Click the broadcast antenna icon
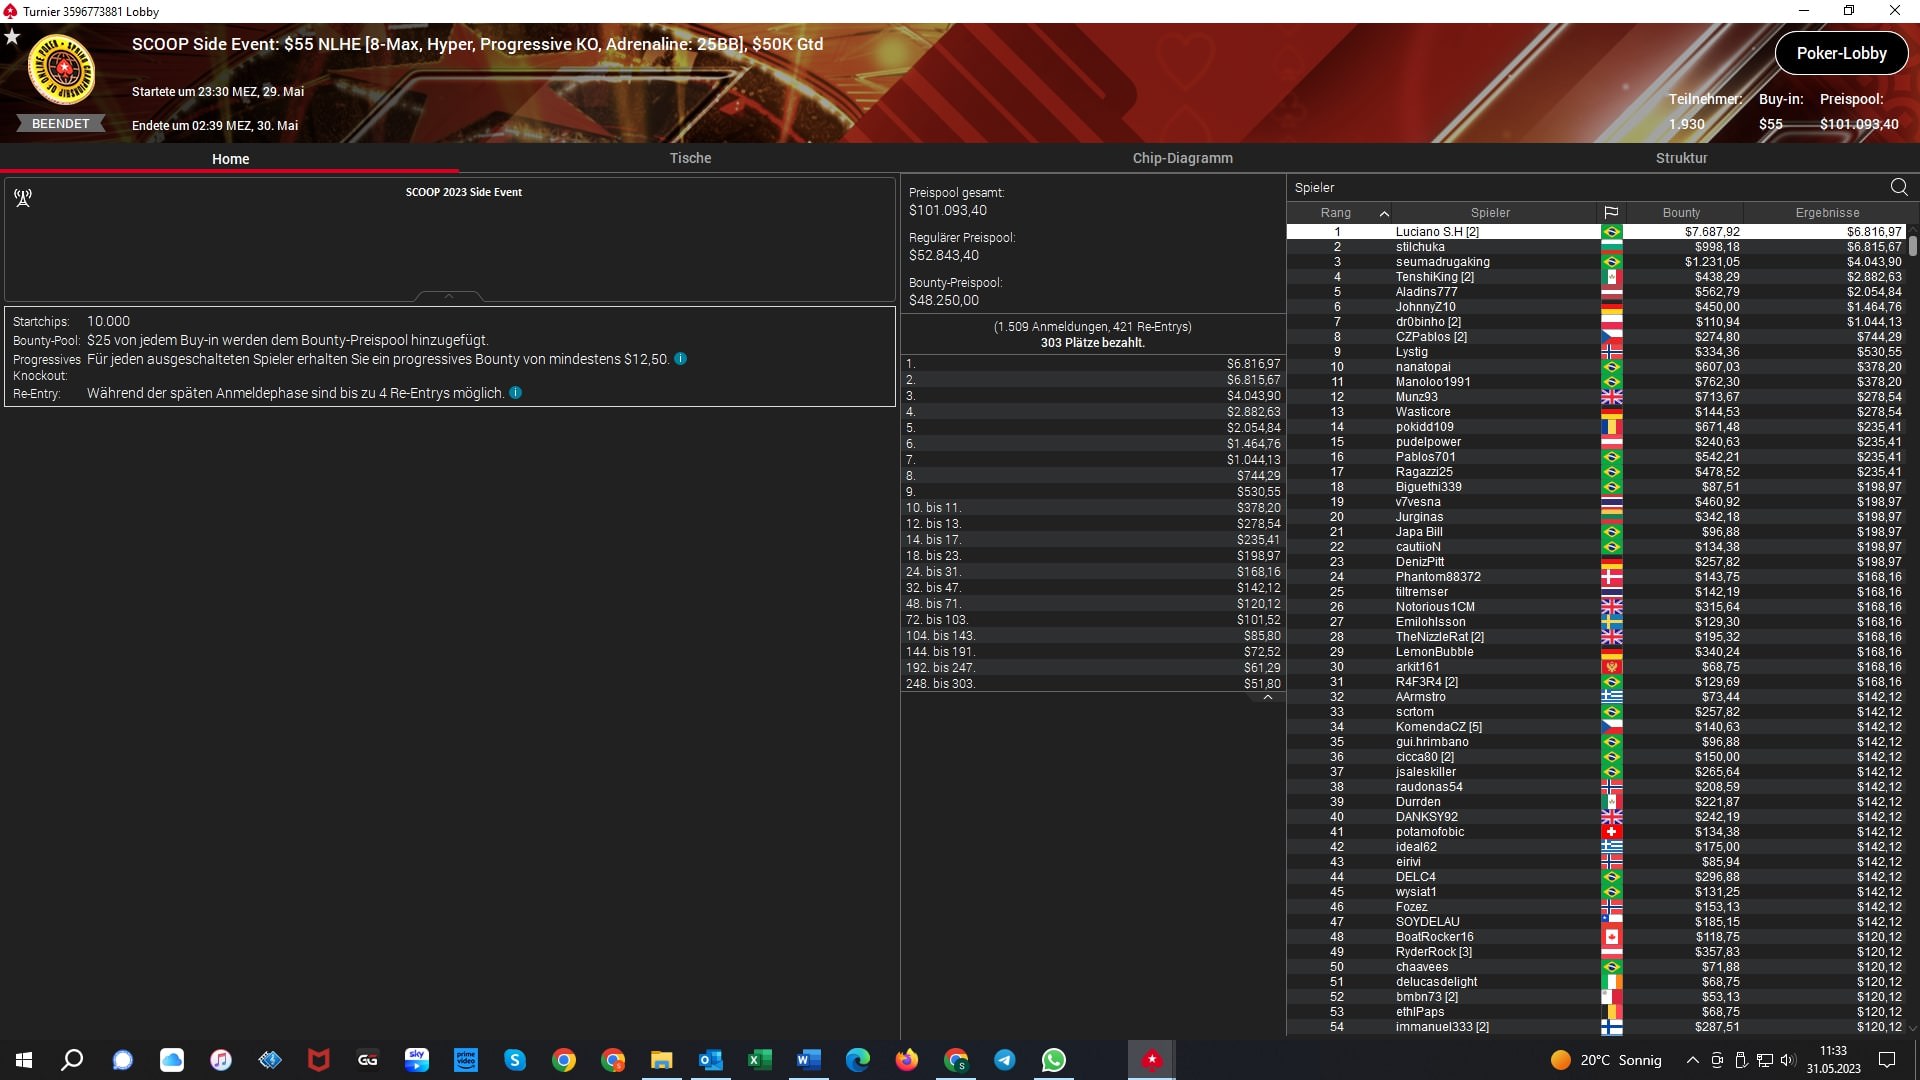Image resolution: width=1920 pixels, height=1080 pixels. (23, 198)
